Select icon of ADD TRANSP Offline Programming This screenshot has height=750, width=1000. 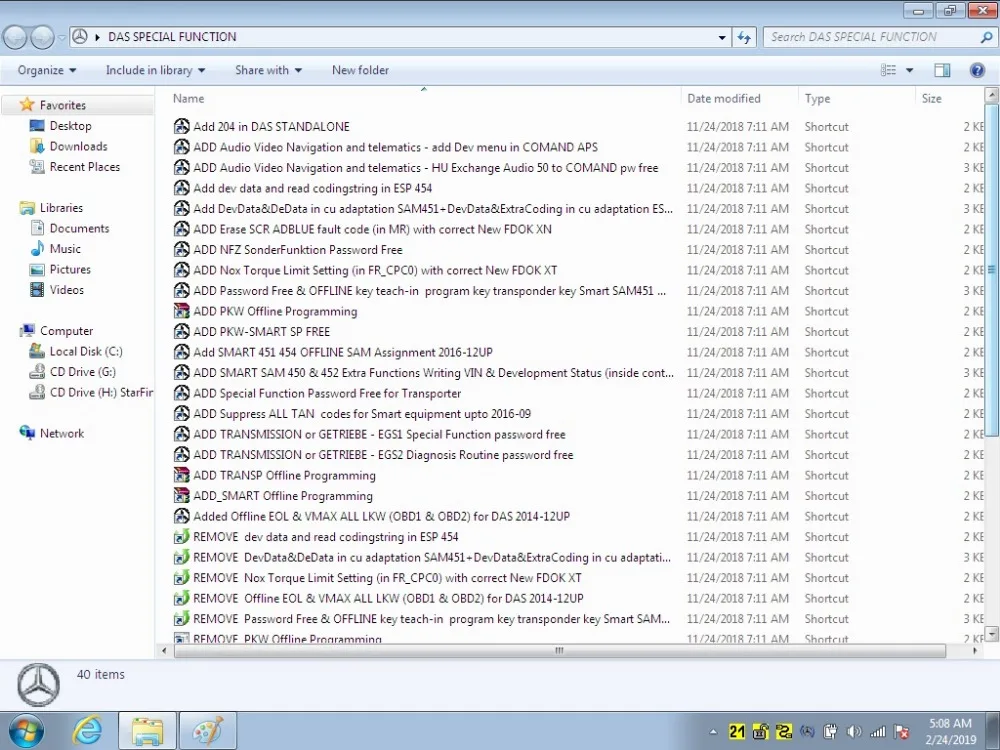click(x=182, y=475)
